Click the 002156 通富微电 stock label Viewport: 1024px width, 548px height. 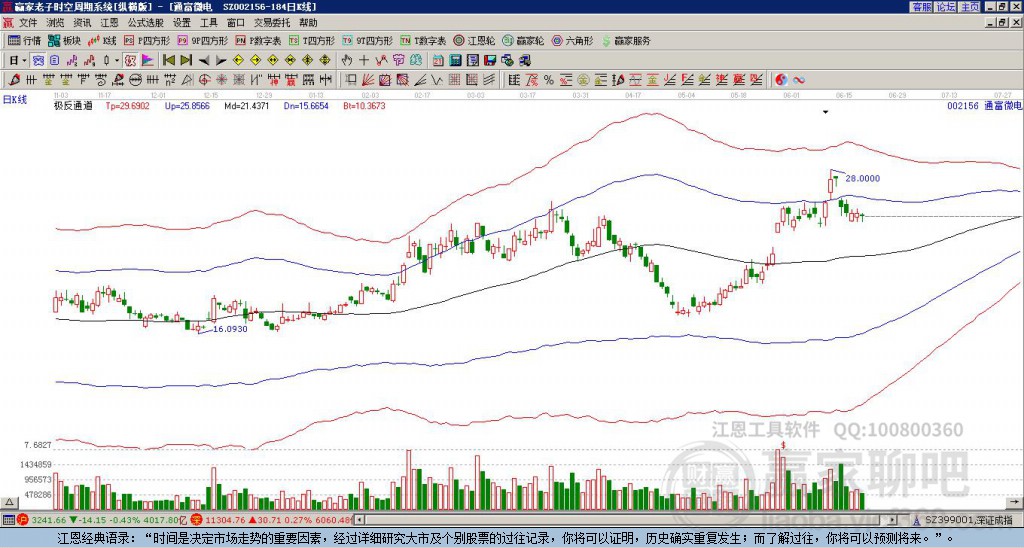984,106
